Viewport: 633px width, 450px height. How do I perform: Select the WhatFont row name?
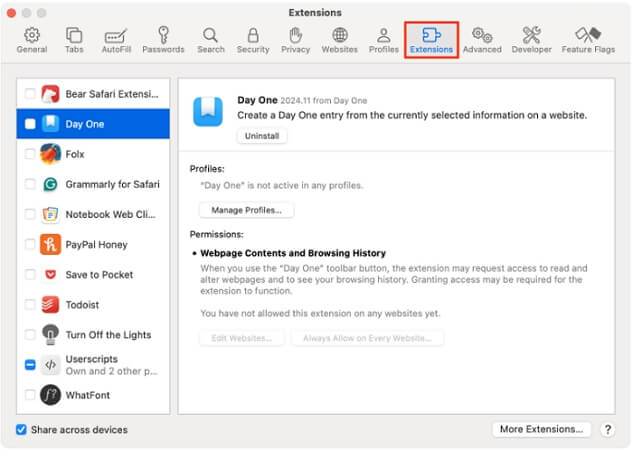tap(88, 395)
